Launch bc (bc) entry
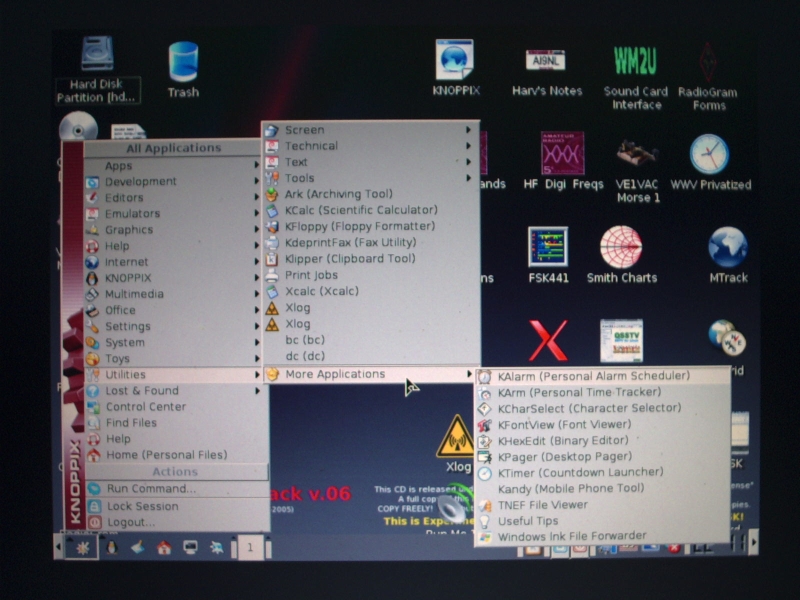Image resolution: width=800 pixels, height=600 pixels. click(369, 340)
